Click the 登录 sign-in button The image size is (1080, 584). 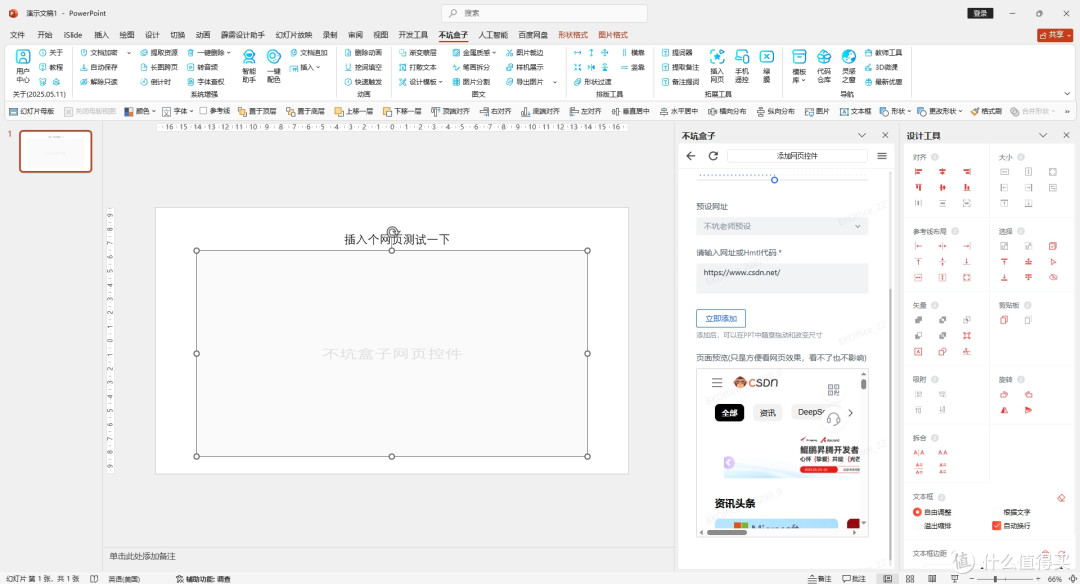(x=980, y=13)
